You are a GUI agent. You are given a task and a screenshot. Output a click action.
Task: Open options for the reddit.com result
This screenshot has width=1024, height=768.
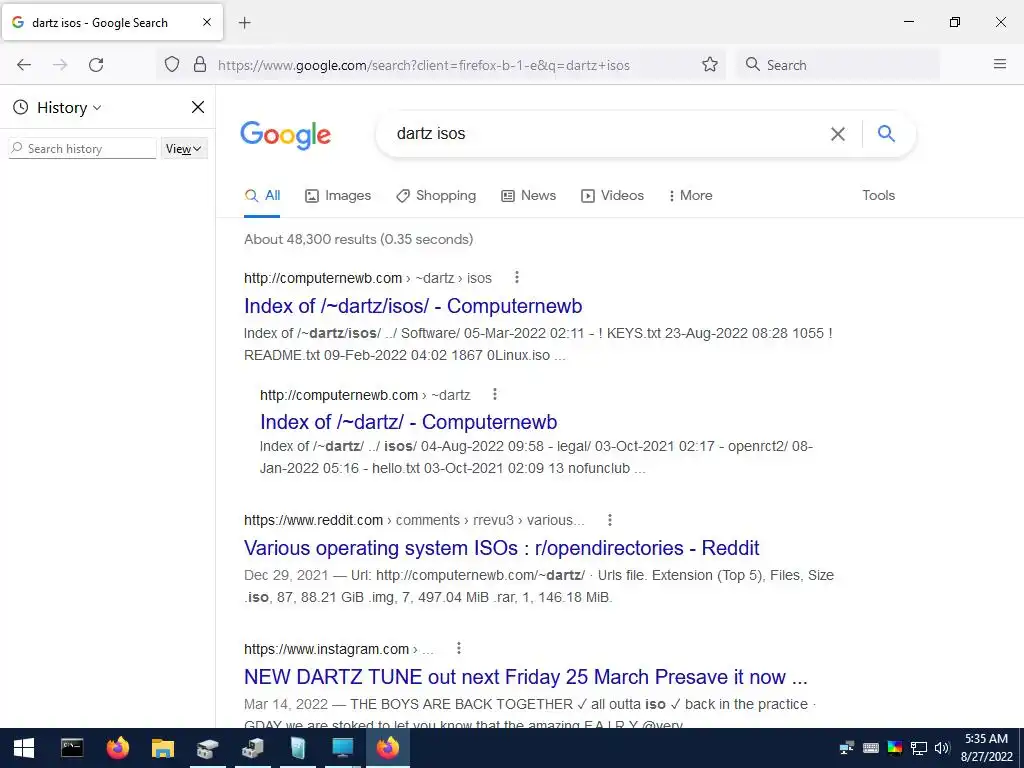pyautogui.click(x=609, y=520)
